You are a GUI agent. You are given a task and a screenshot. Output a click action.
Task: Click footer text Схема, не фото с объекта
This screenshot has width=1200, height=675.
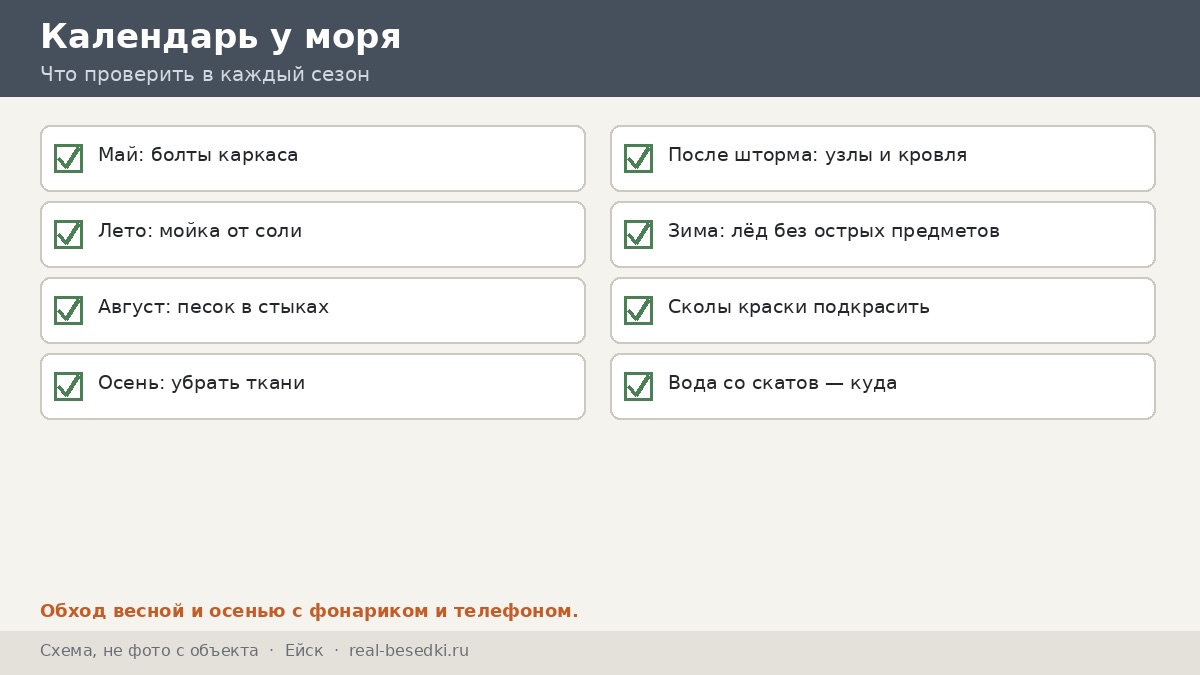(x=149, y=651)
